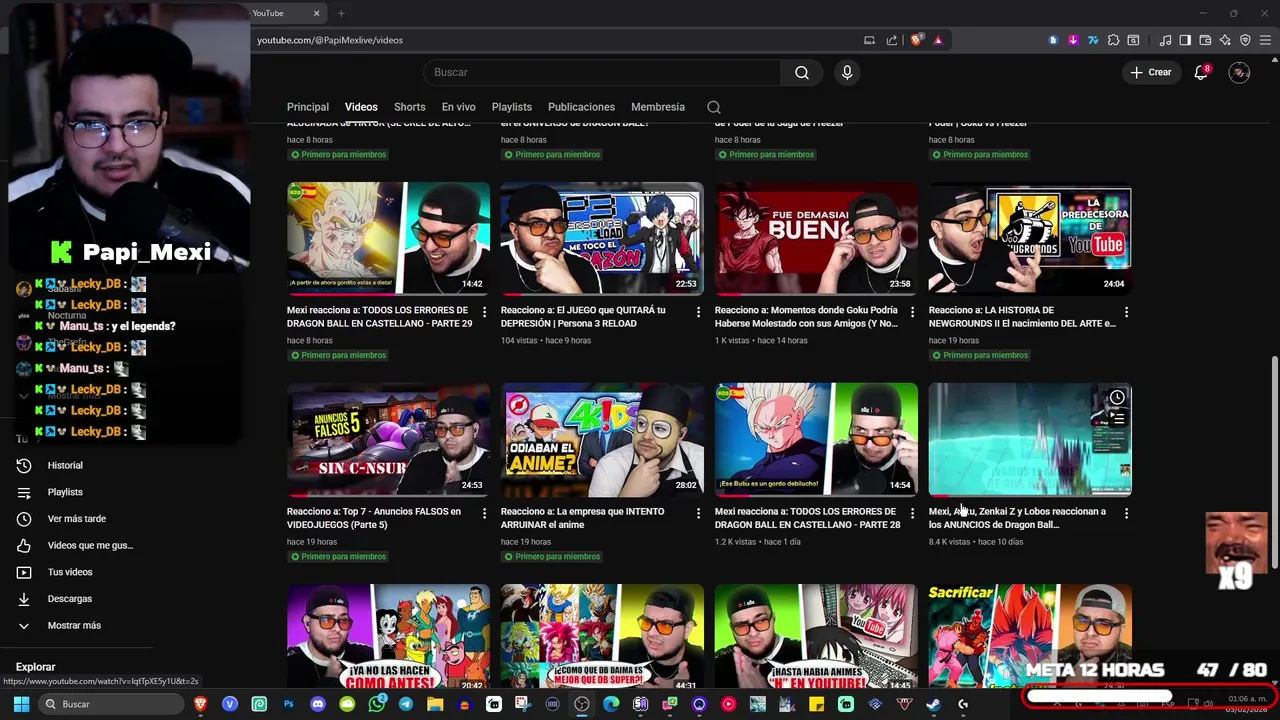Click the Brave Rewards triangle icon
Screen dimensions: 1280x720
pyautogui.click(x=938, y=40)
